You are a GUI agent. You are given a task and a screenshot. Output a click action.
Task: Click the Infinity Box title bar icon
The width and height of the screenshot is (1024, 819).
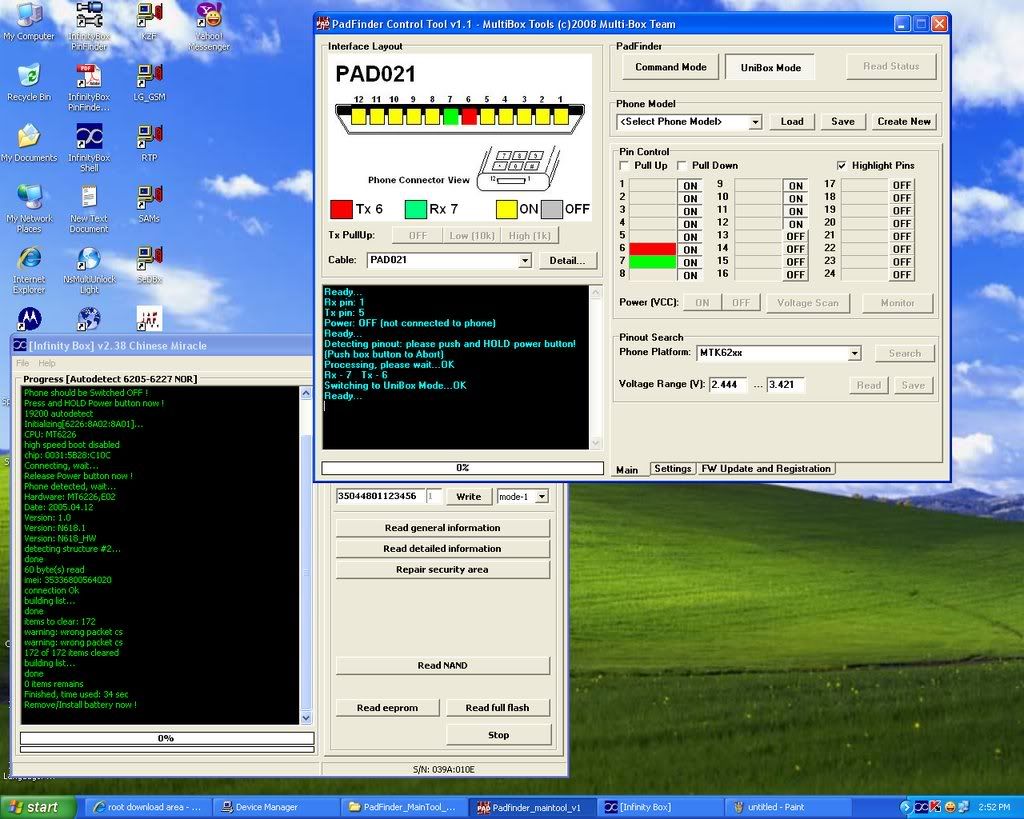(x=20, y=345)
